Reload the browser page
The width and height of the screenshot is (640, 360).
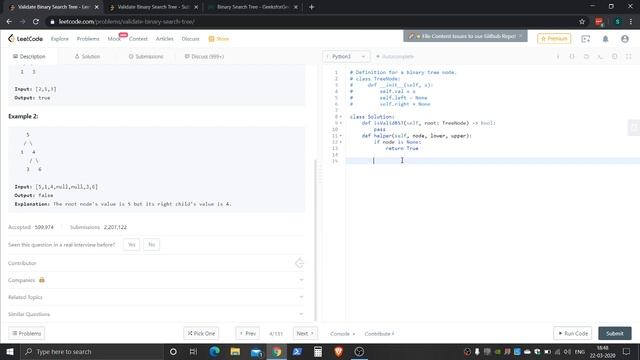click(36, 22)
